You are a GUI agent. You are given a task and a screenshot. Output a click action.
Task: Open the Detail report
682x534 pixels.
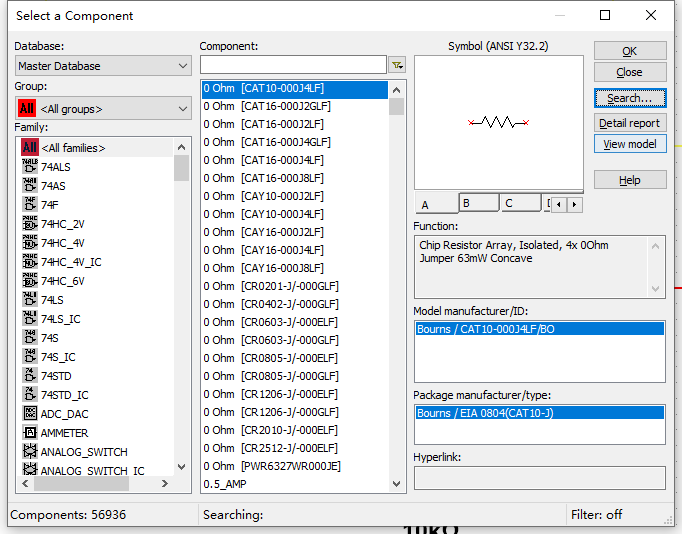tap(629, 123)
